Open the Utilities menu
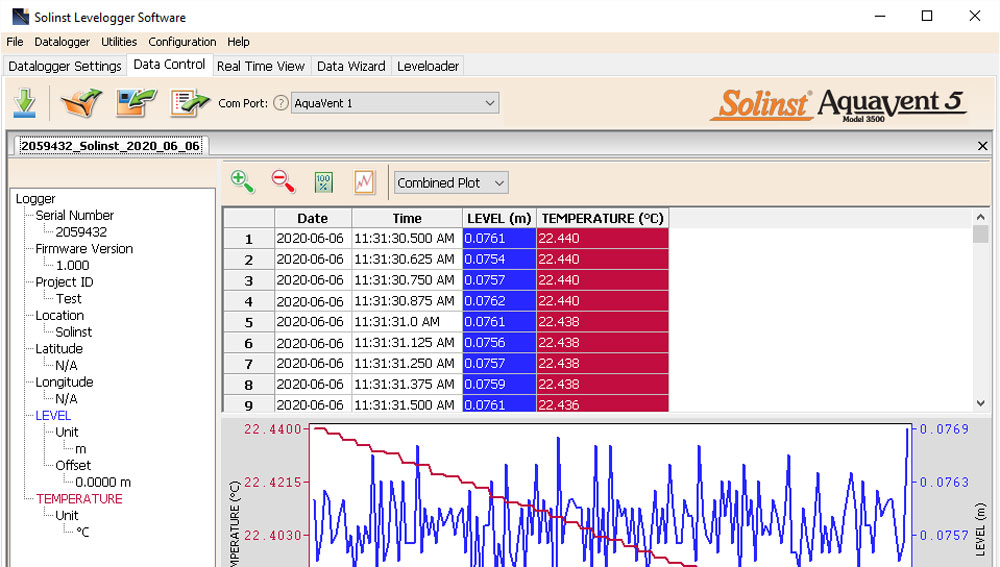 click(119, 42)
